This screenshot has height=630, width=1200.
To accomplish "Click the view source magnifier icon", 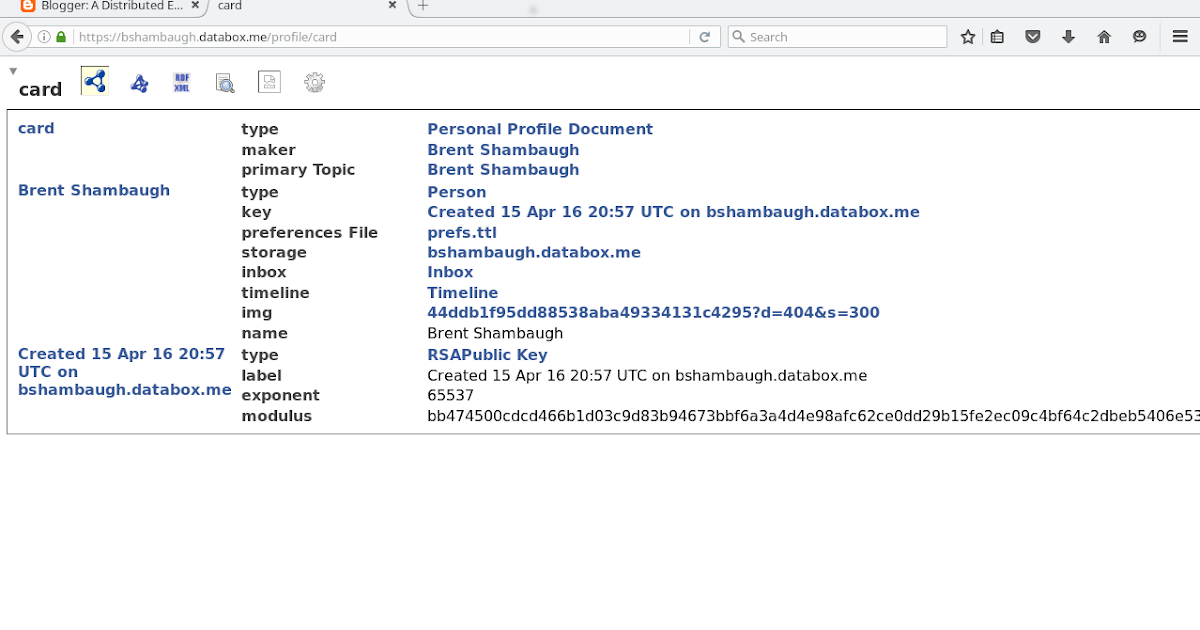I will tap(224, 81).
